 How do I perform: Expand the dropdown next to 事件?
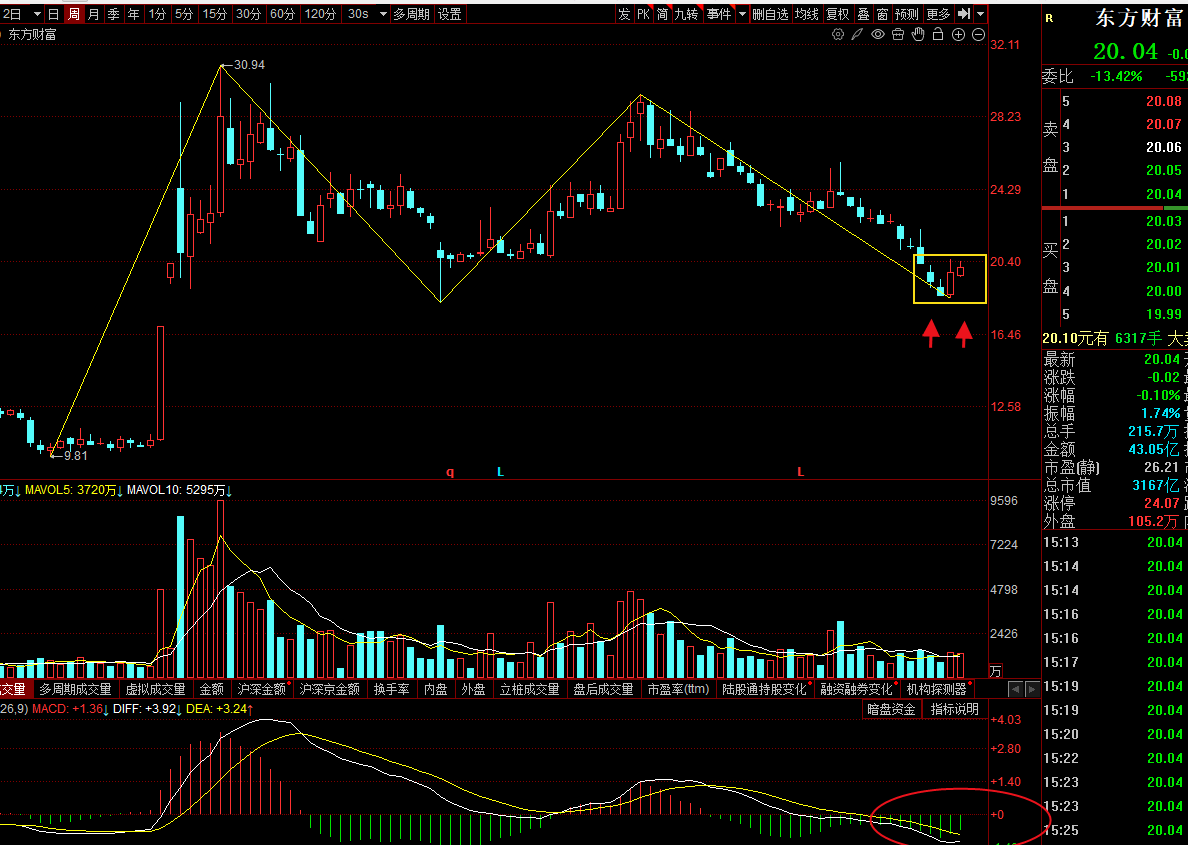[x=742, y=14]
